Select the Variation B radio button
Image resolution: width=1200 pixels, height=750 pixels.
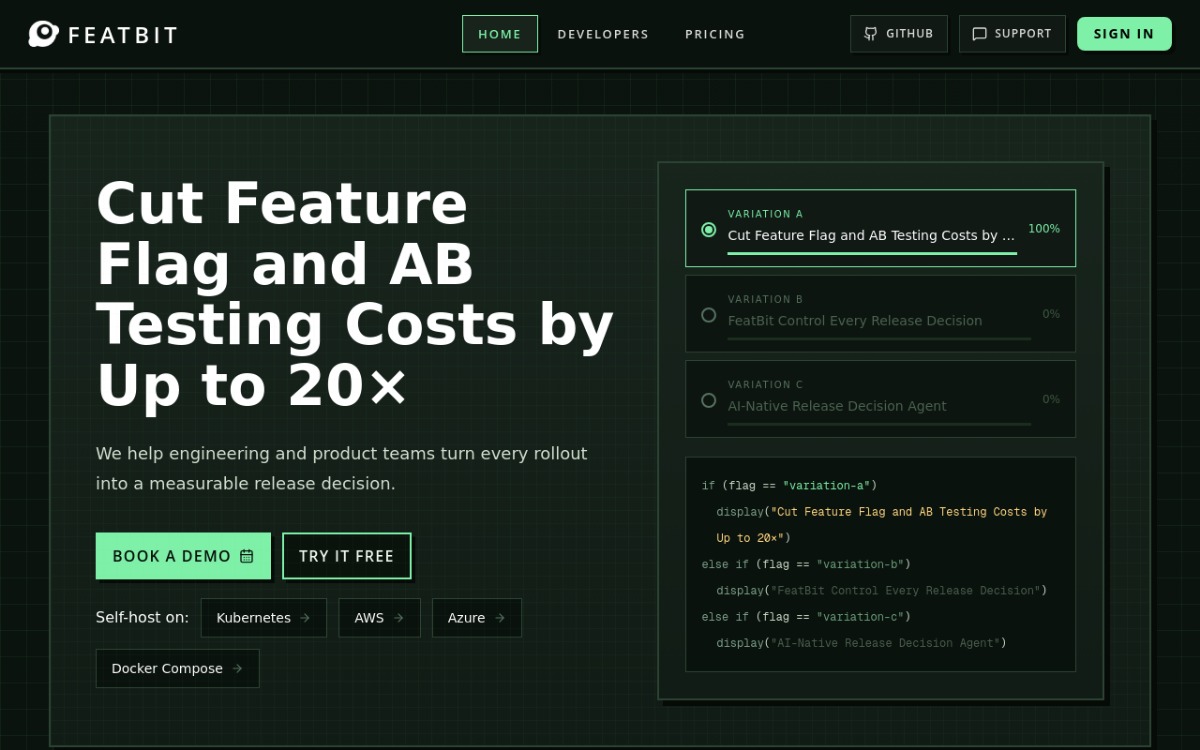709,314
